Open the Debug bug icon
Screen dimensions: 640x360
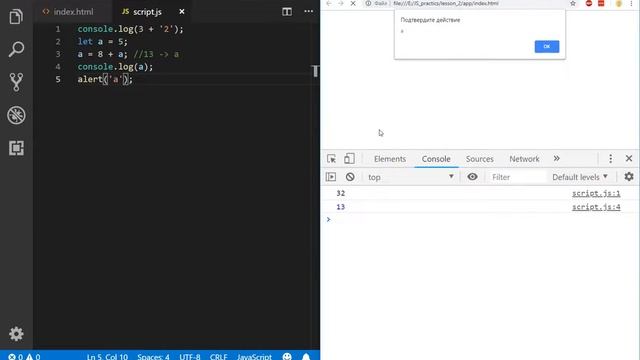click(x=16, y=115)
